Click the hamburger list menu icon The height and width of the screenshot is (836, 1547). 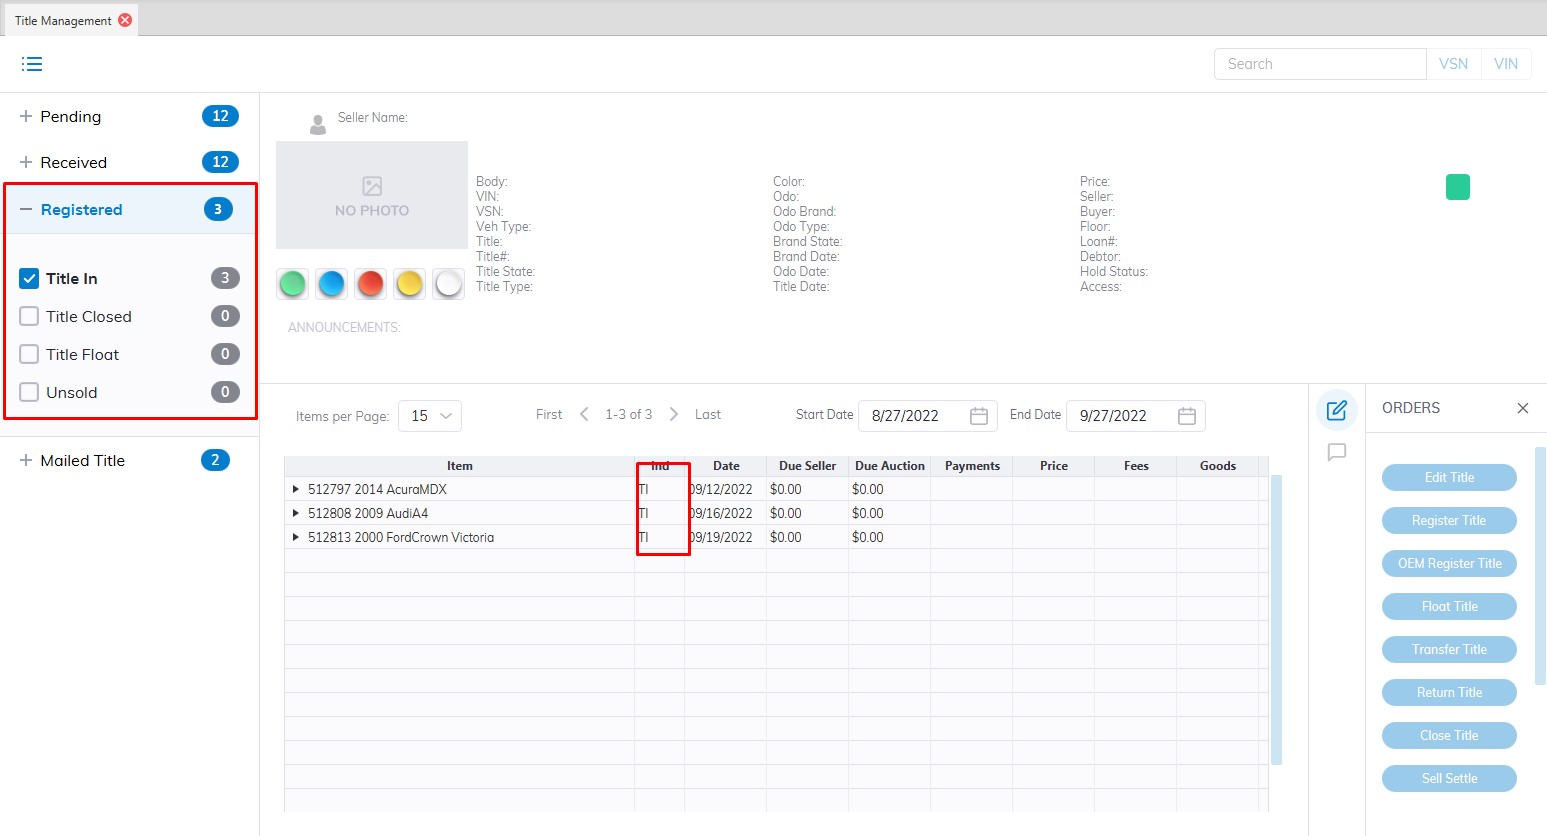click(32, 64)
